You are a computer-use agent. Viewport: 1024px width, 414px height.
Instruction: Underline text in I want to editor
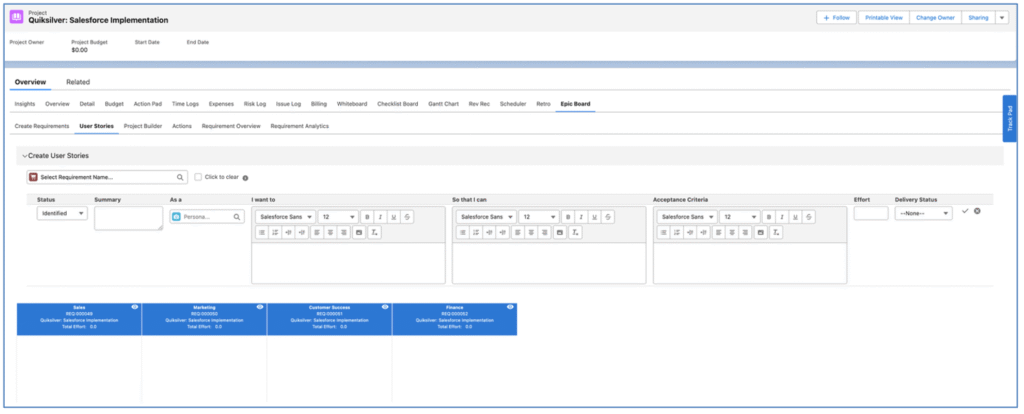pos(394,217)
